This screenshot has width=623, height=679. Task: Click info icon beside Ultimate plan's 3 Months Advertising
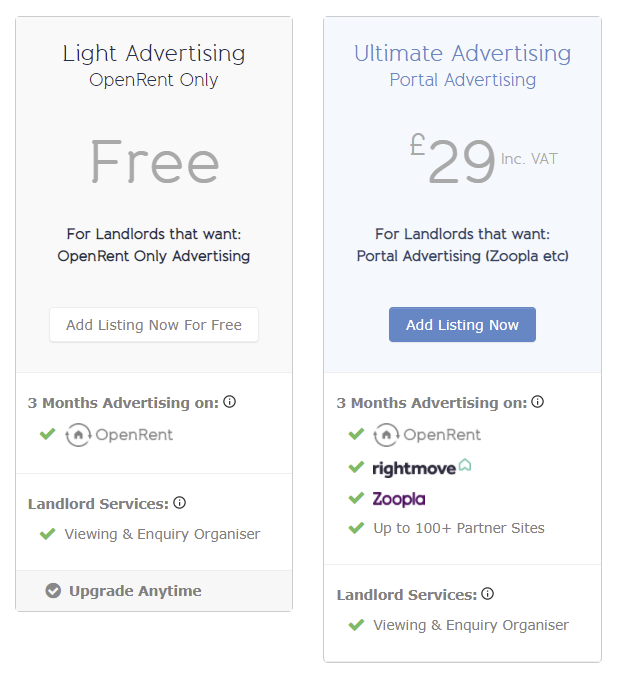(x=538, y=402)
